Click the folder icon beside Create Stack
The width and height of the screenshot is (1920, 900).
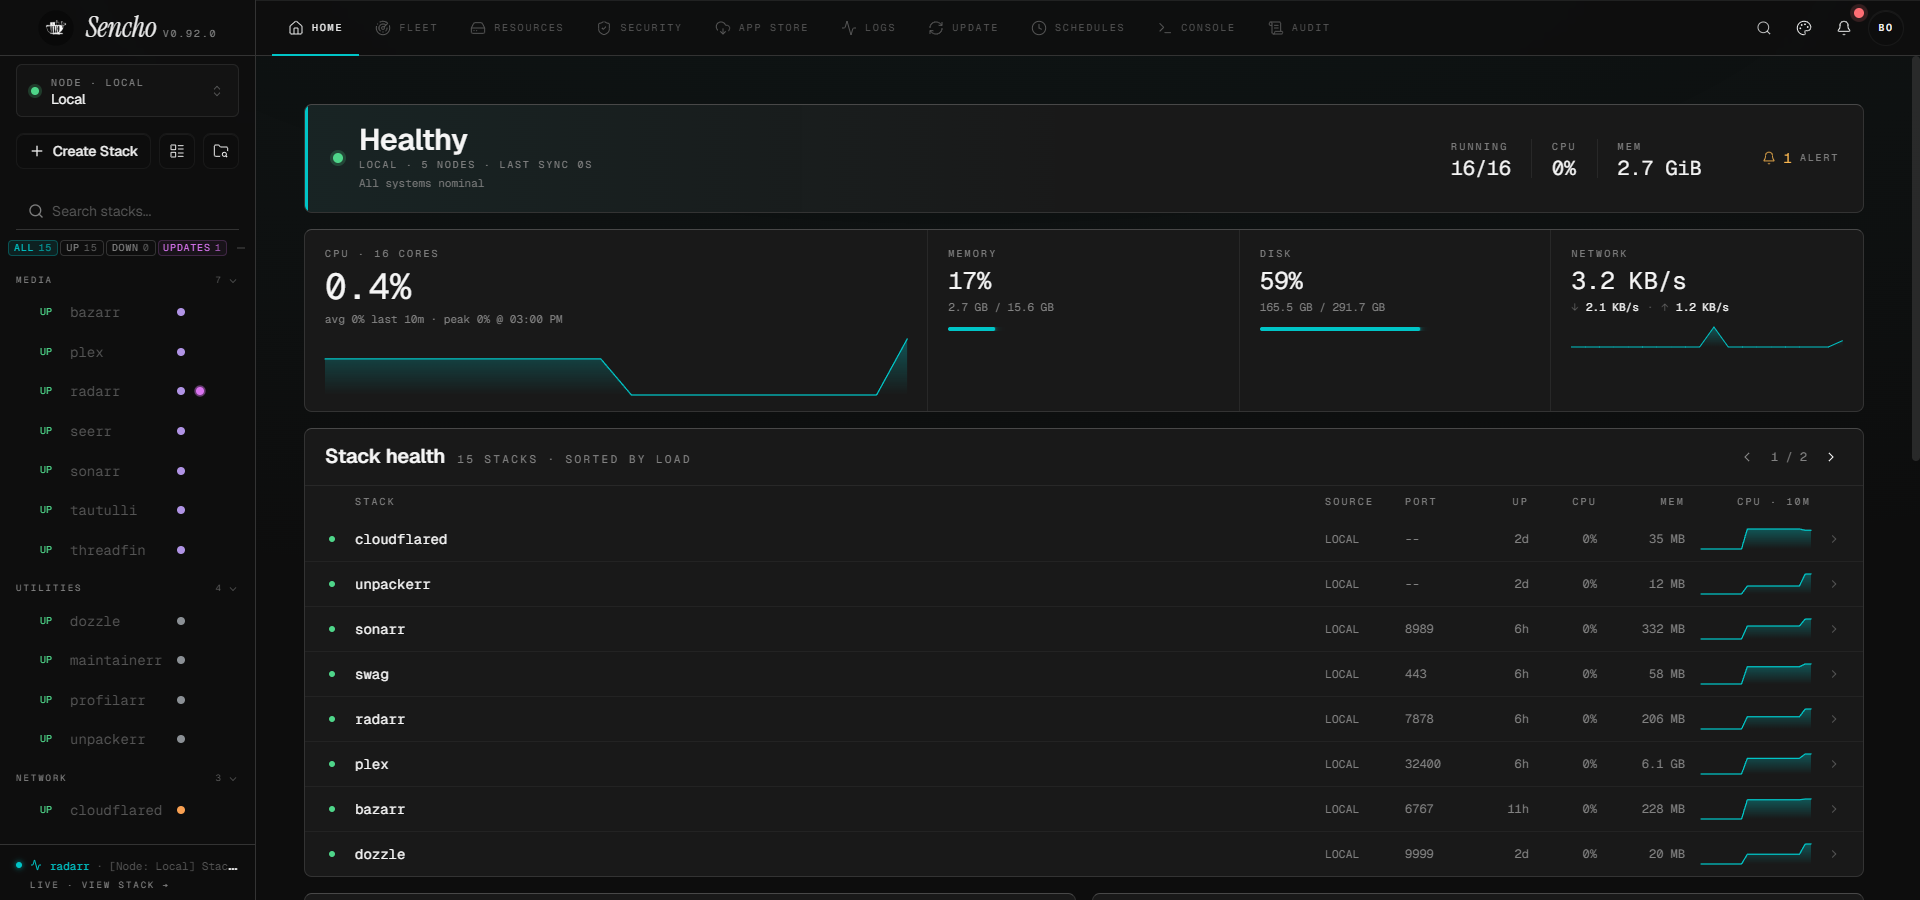[x=221, y=151]
